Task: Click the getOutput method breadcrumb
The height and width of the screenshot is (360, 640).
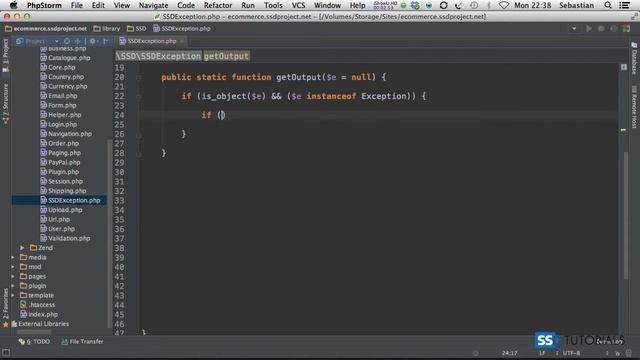Action: pos(226,56)
